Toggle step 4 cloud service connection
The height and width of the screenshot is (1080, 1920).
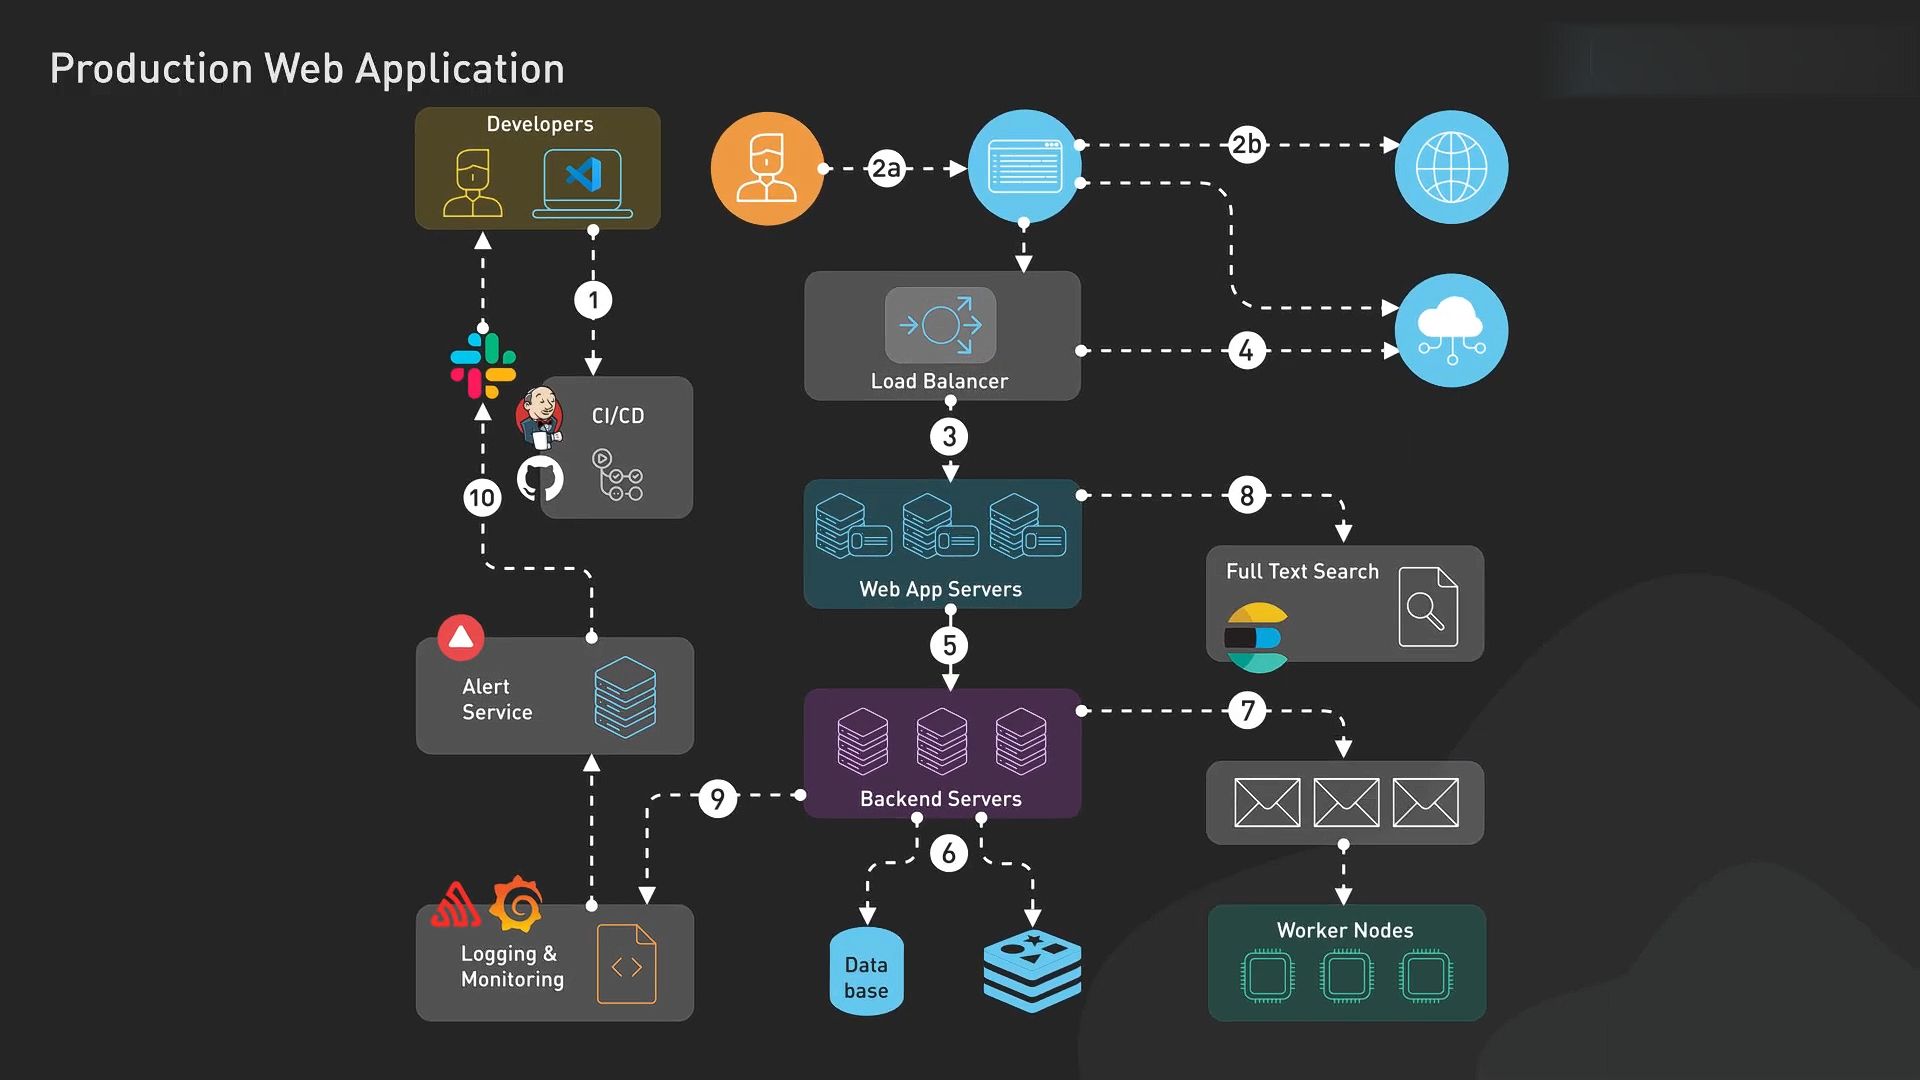pyautogui.click(x=1247, y=347)
